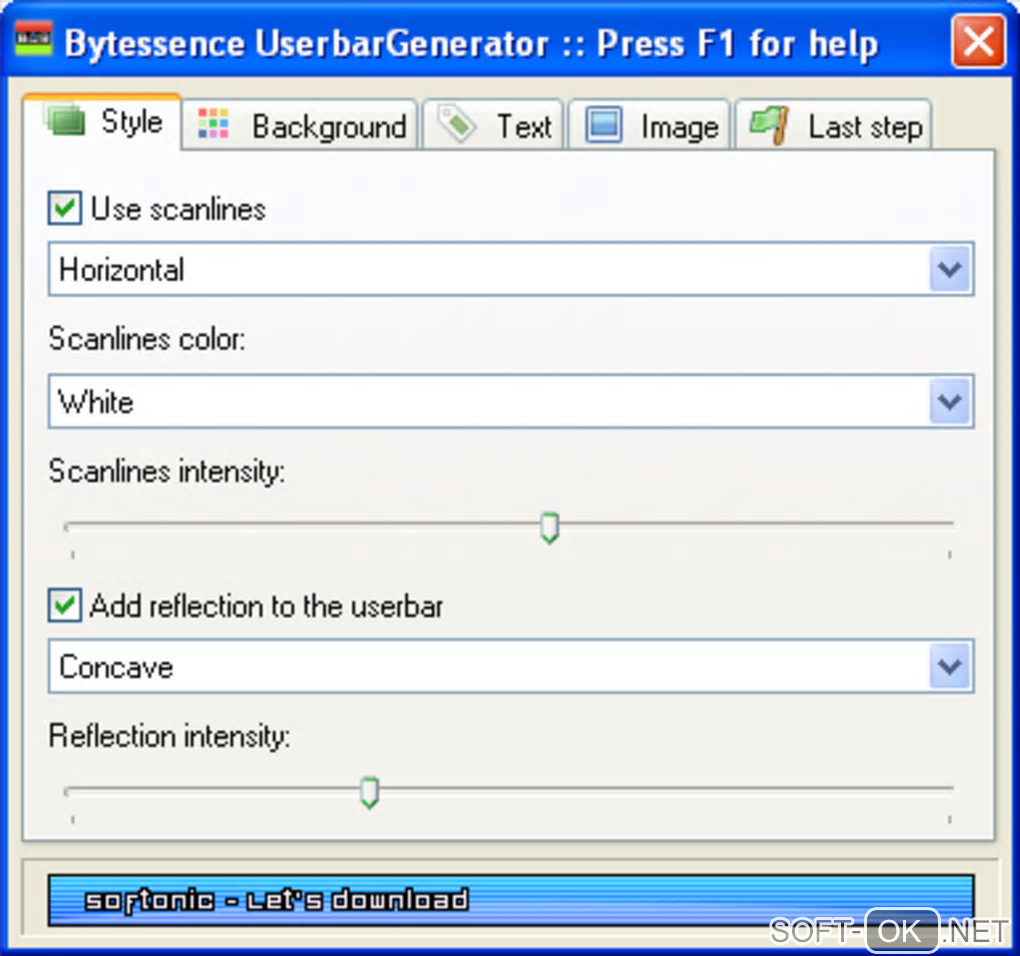This screenshot has height=956, width=1020.
Task: Click the userbar preview image
Action: [x=510, y=899]
